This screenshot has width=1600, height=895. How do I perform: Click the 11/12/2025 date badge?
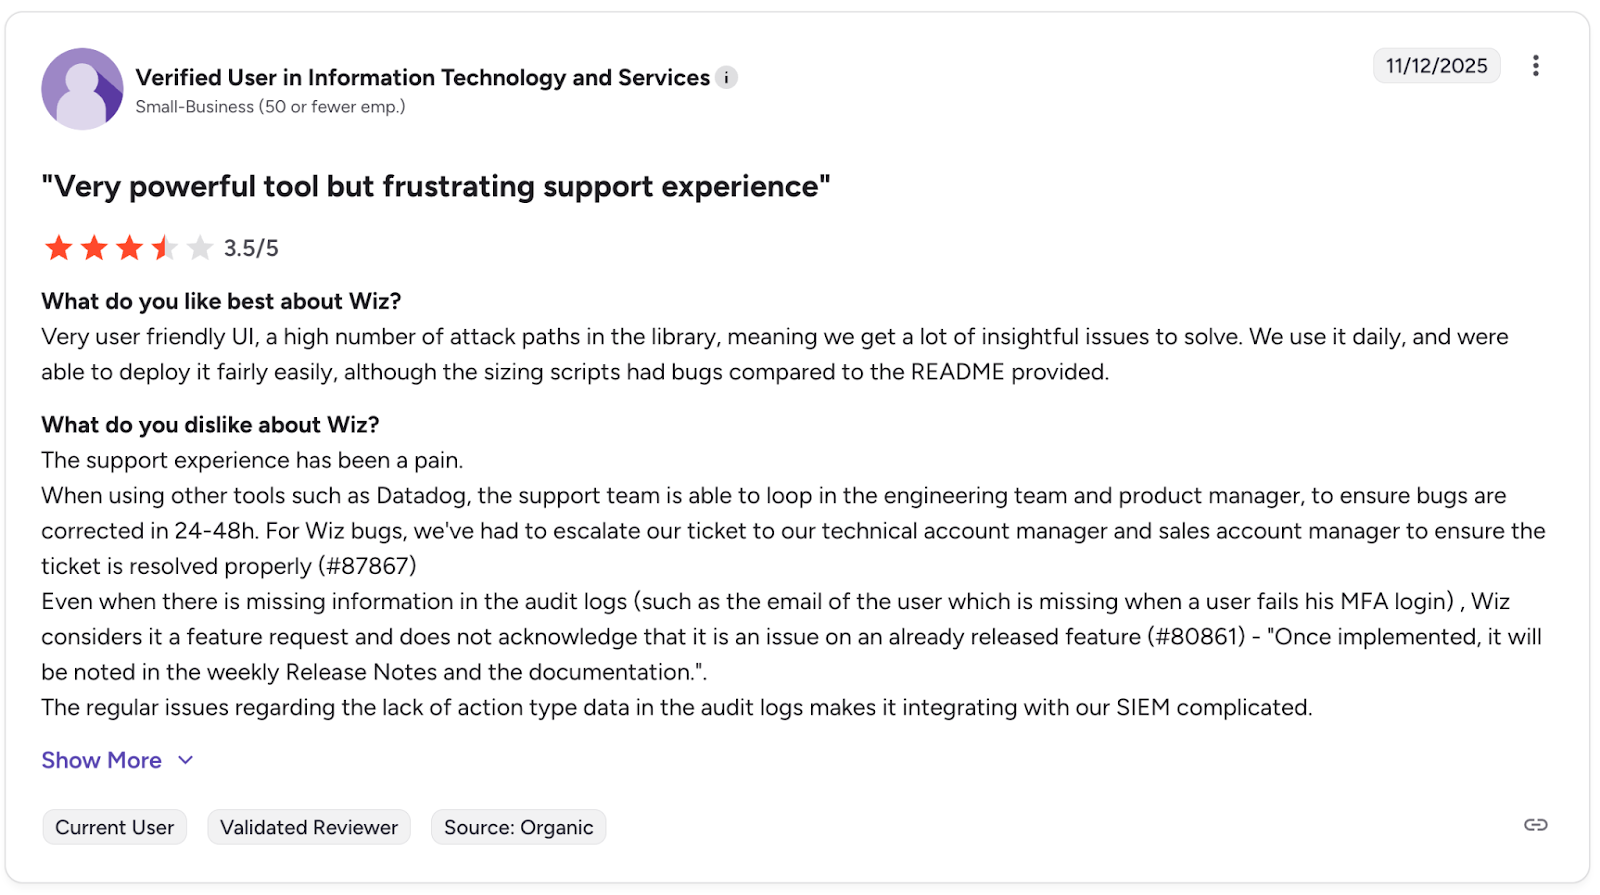click(x=1436, y=66)
